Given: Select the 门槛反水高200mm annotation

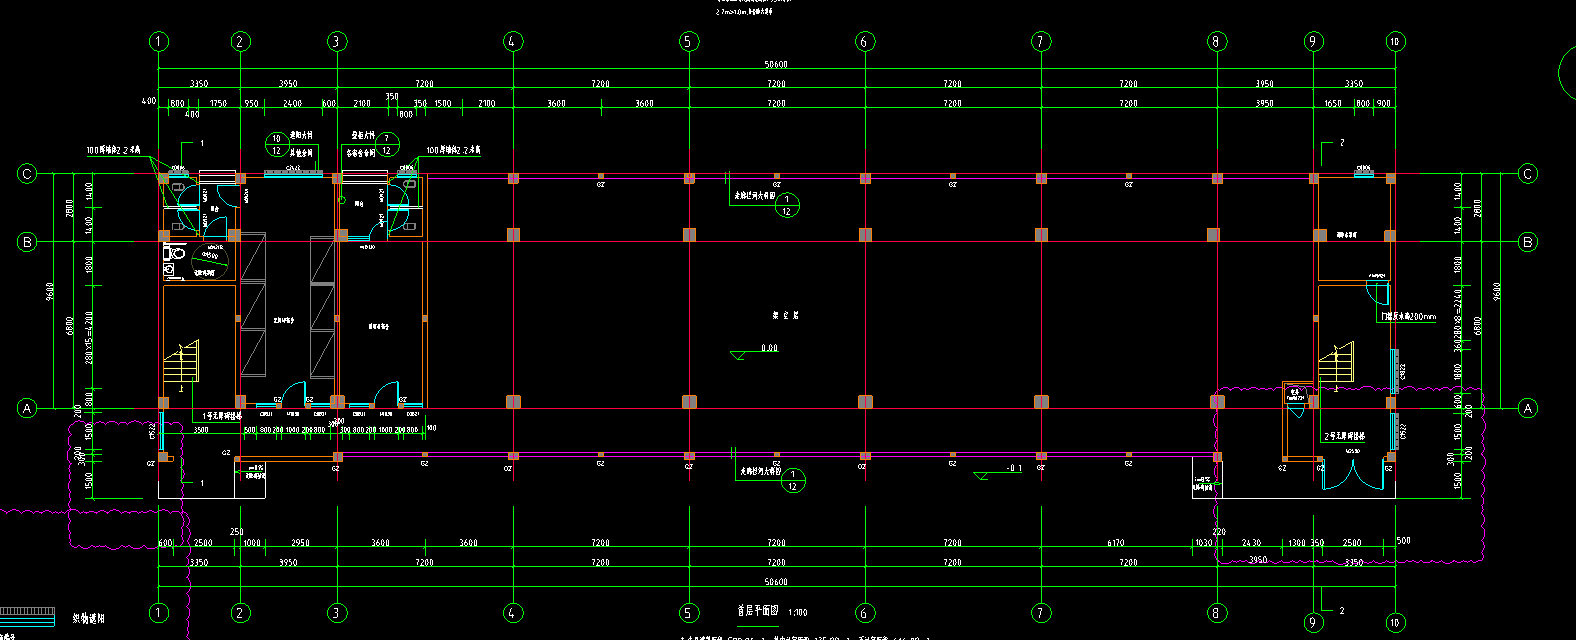Looking at the screenshot, I should click(1407, 317).
